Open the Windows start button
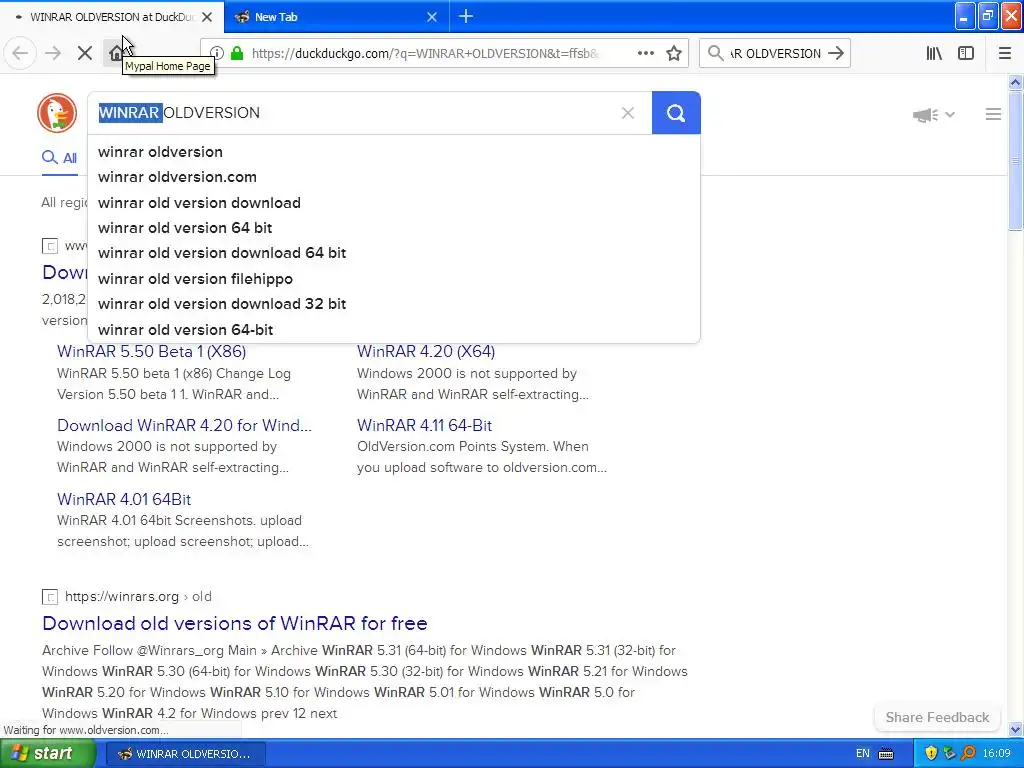 tap(48, 754)
